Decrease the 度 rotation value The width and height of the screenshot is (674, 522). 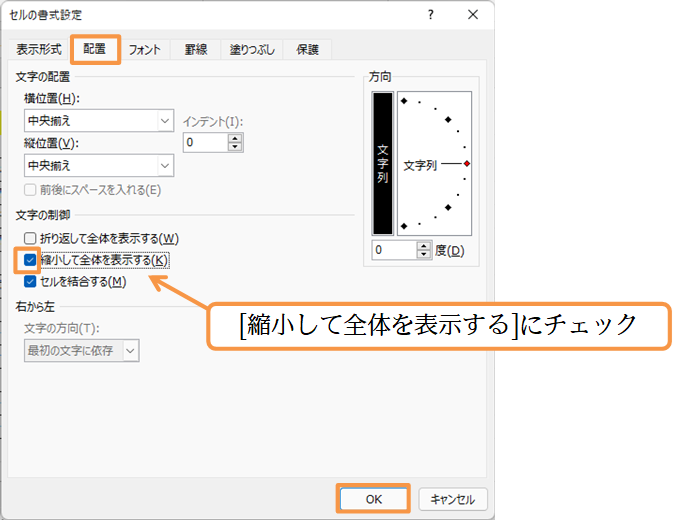click(x=424, y=254)
